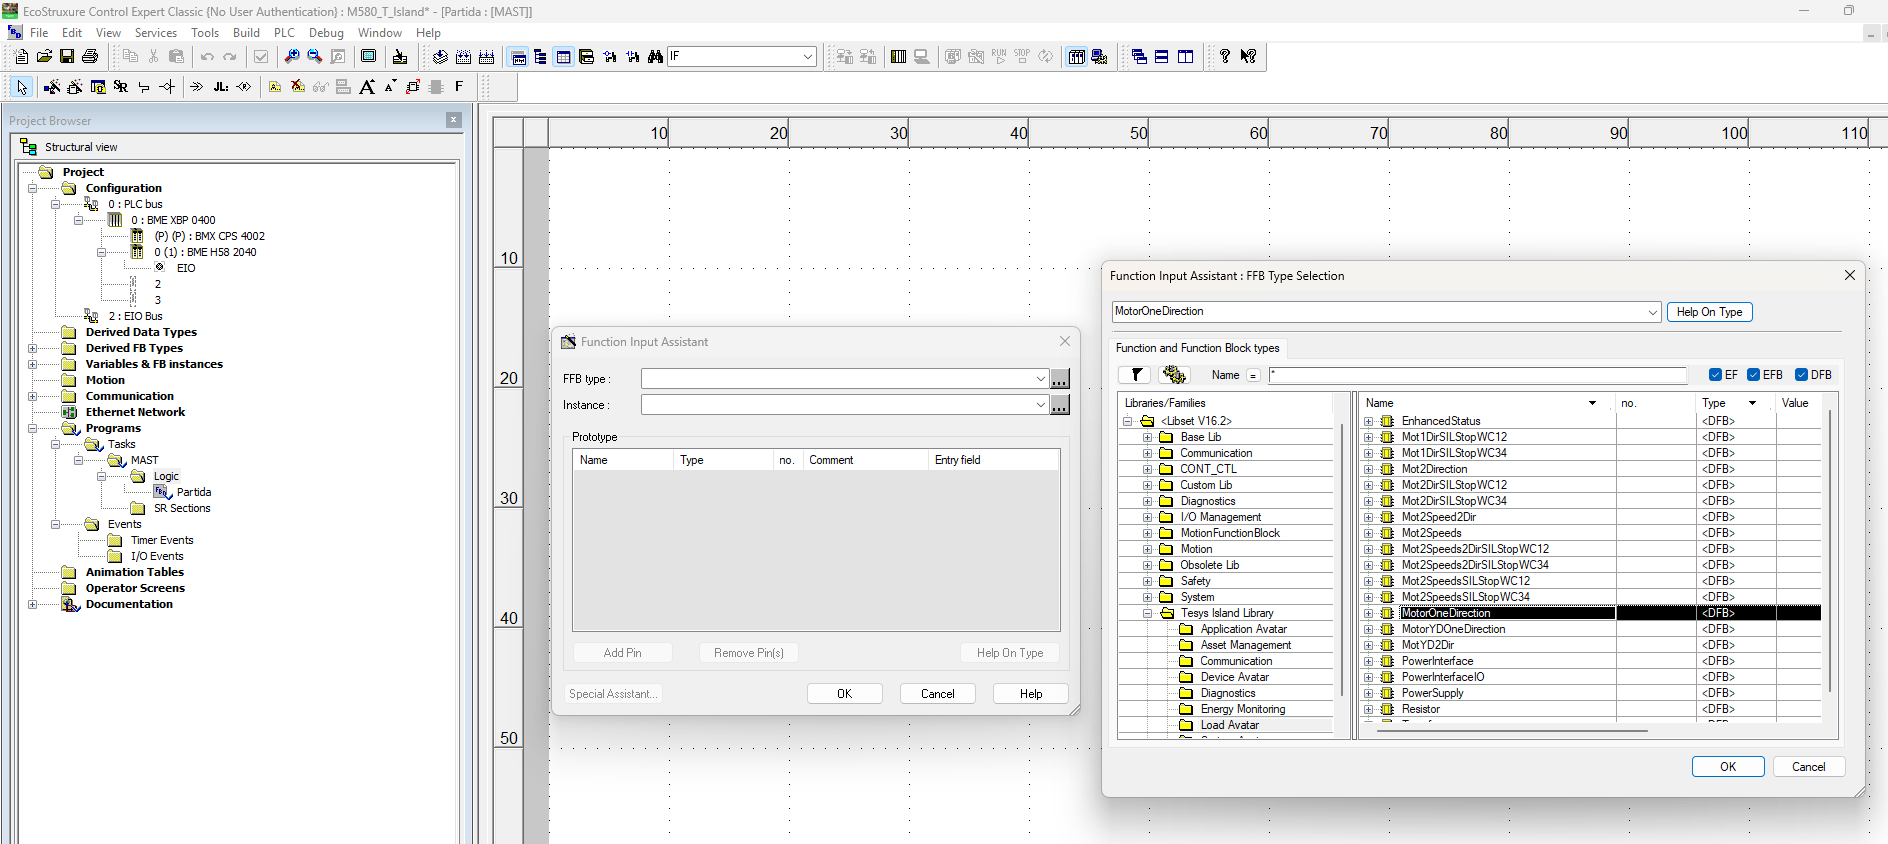Click the New project toolbar icon
The image size is (1888, 844).
tap(21, 57)
